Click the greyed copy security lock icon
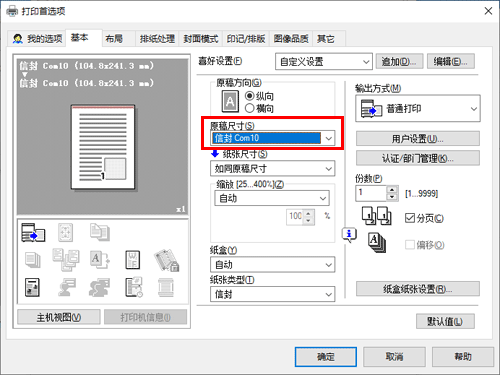 (166, 260)
